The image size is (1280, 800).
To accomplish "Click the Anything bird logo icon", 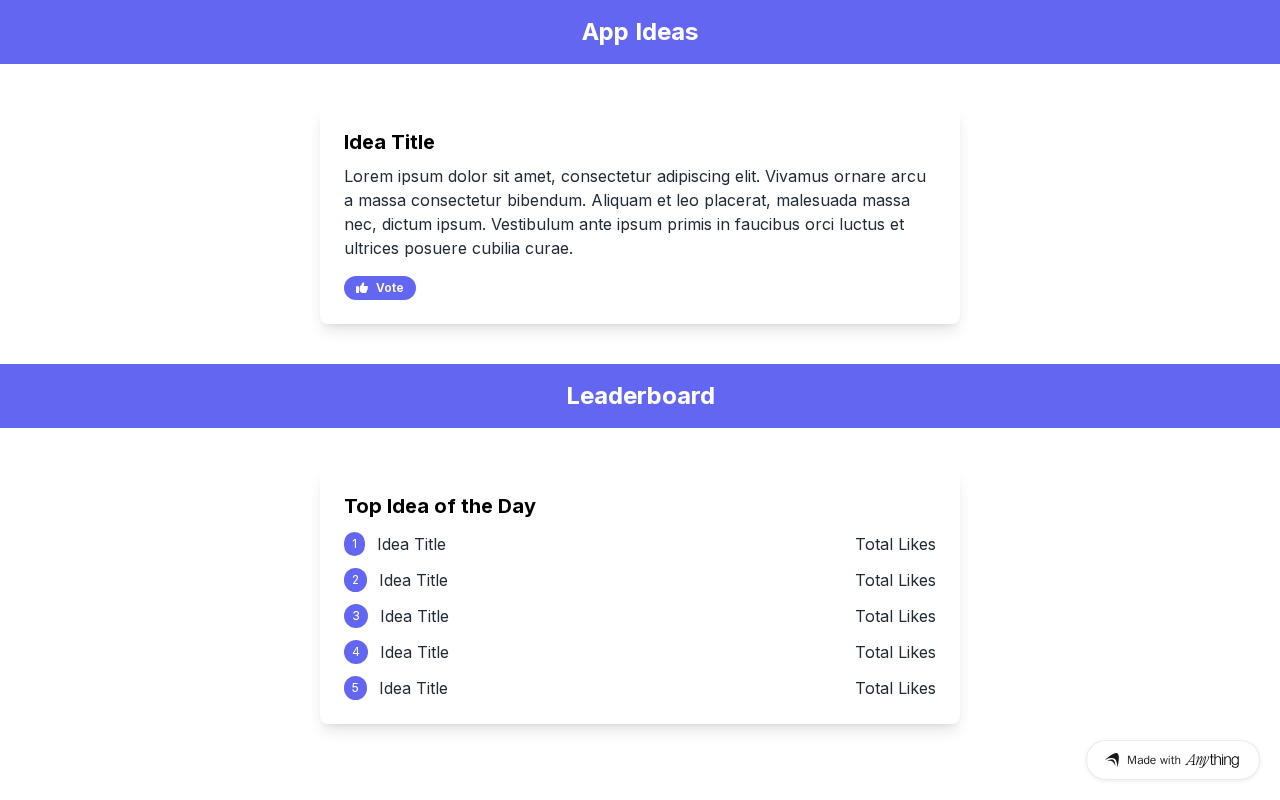I will [1112, 760].
